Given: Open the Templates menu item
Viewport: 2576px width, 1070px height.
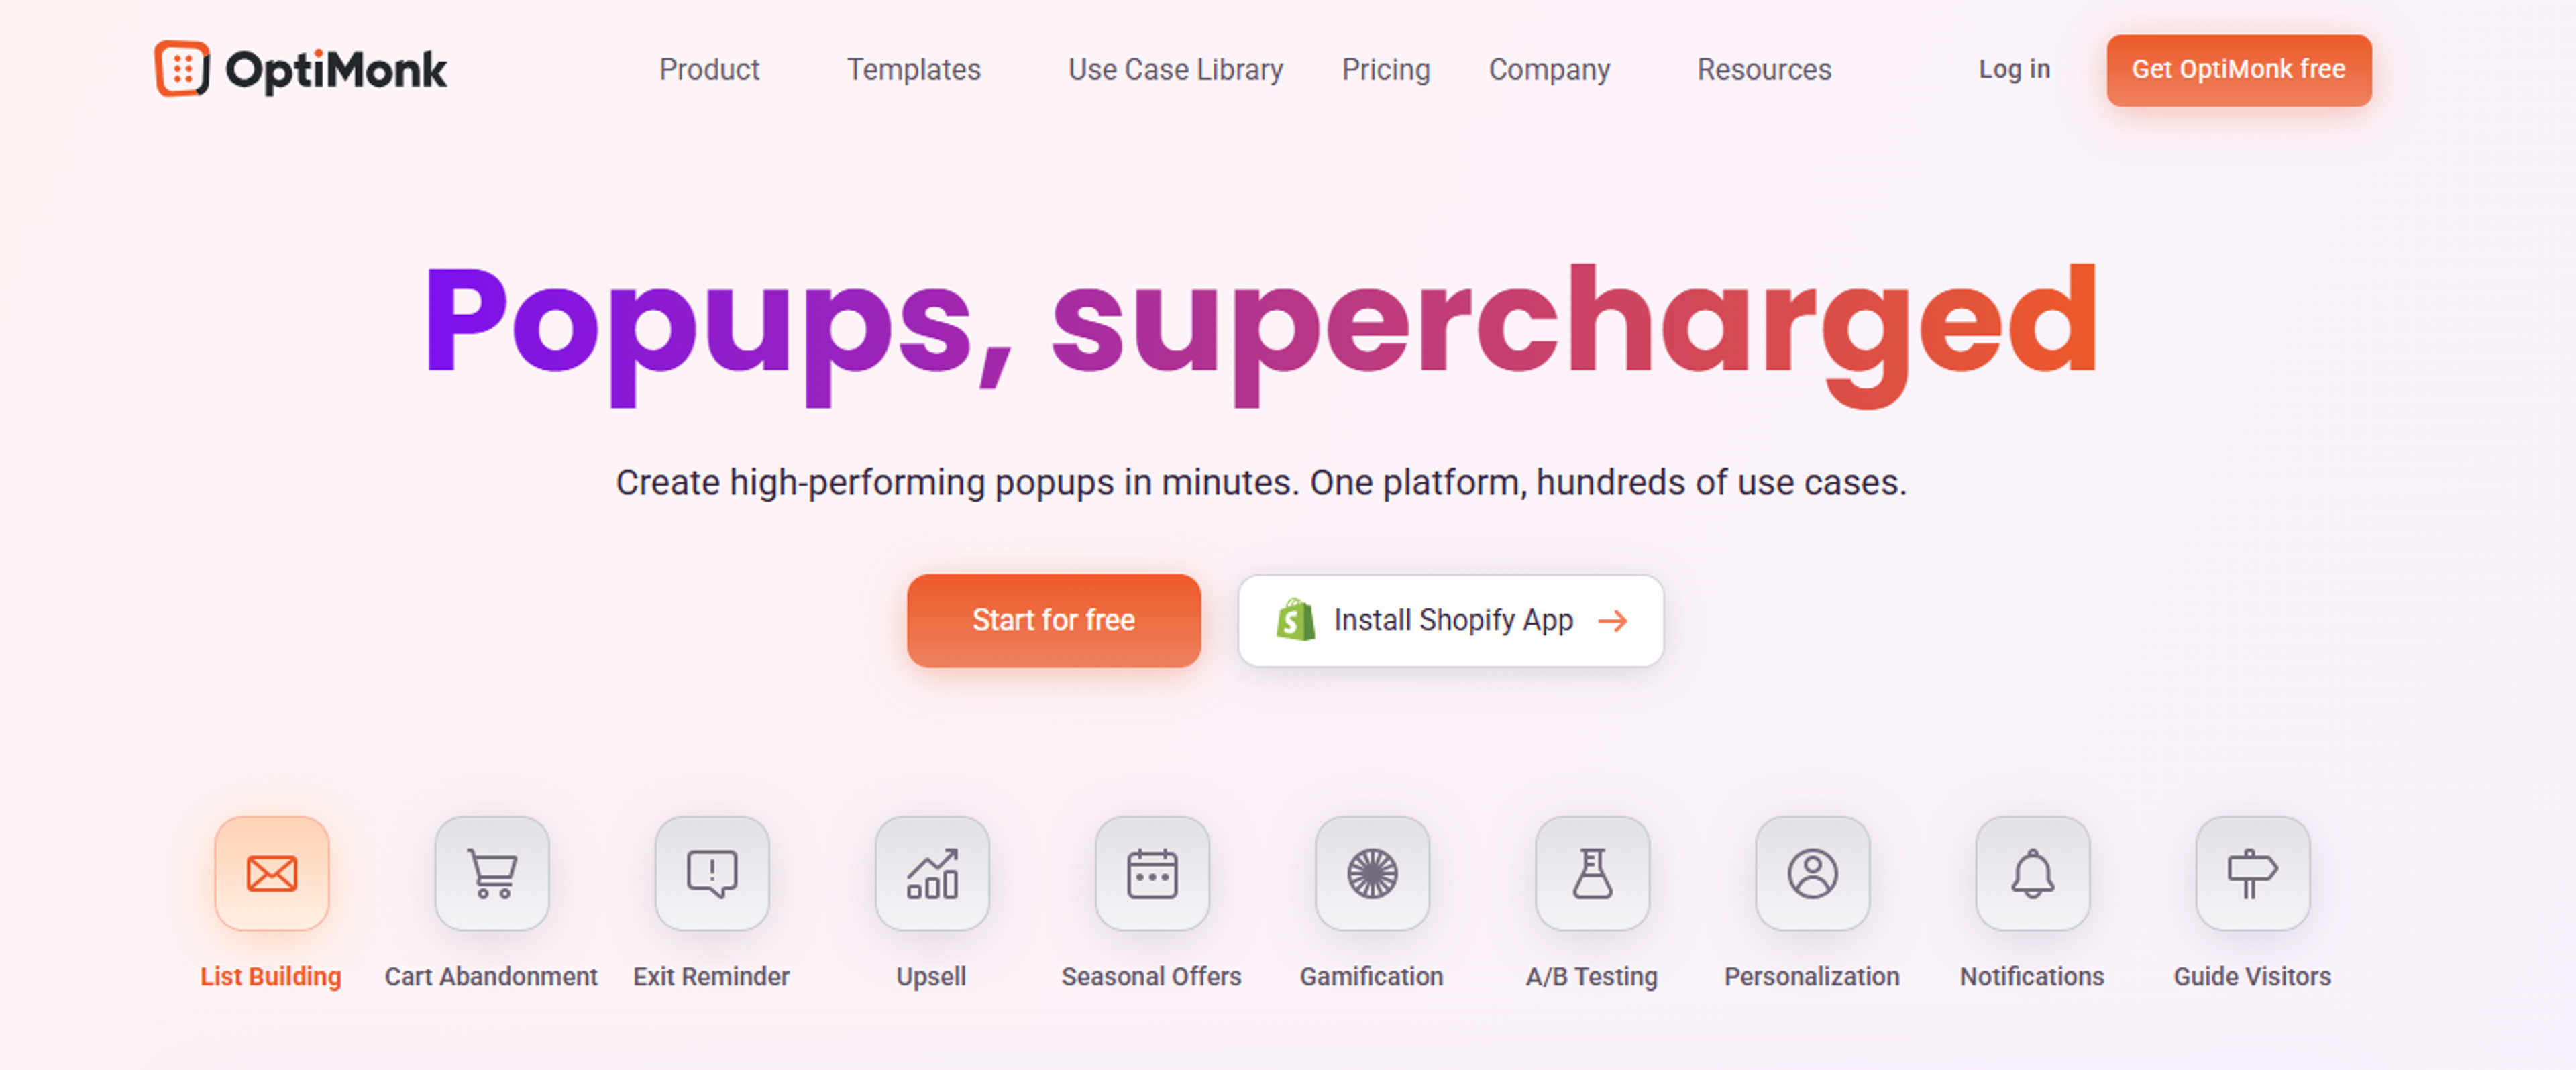Looking at the screenshot, I should click(913, 70).
